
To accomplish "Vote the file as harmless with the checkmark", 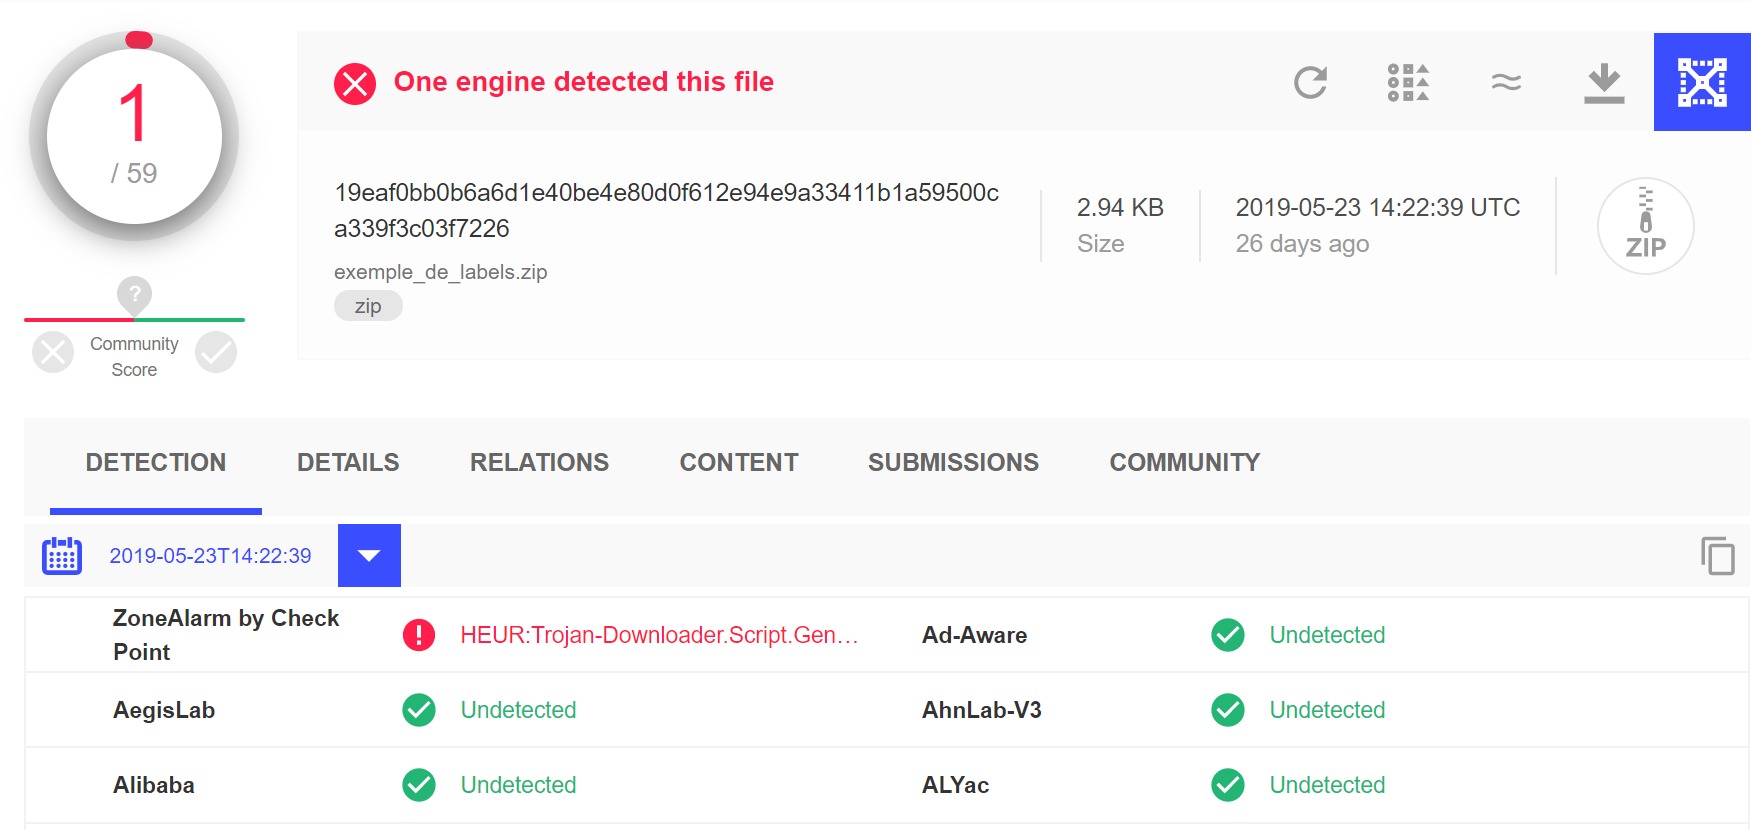I will [x=215, y=352].
